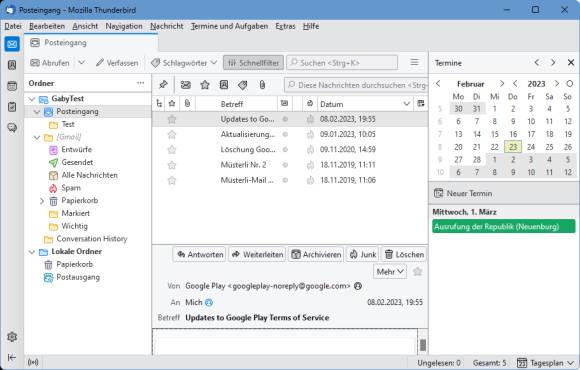Sort by junk status column header
Screen dimensions: 580x370
click(310, 104)
